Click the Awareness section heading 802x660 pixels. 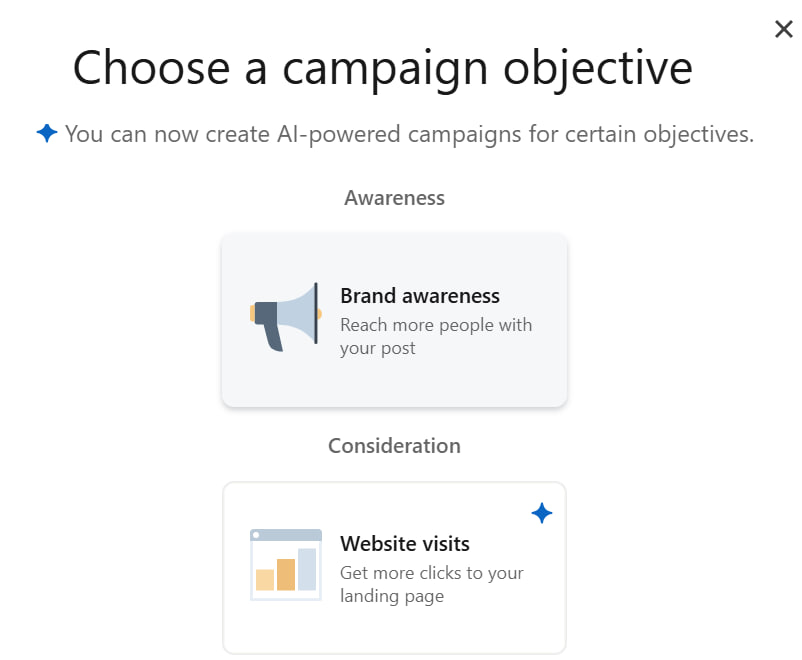pyautogui.click(x=394, y=198)
